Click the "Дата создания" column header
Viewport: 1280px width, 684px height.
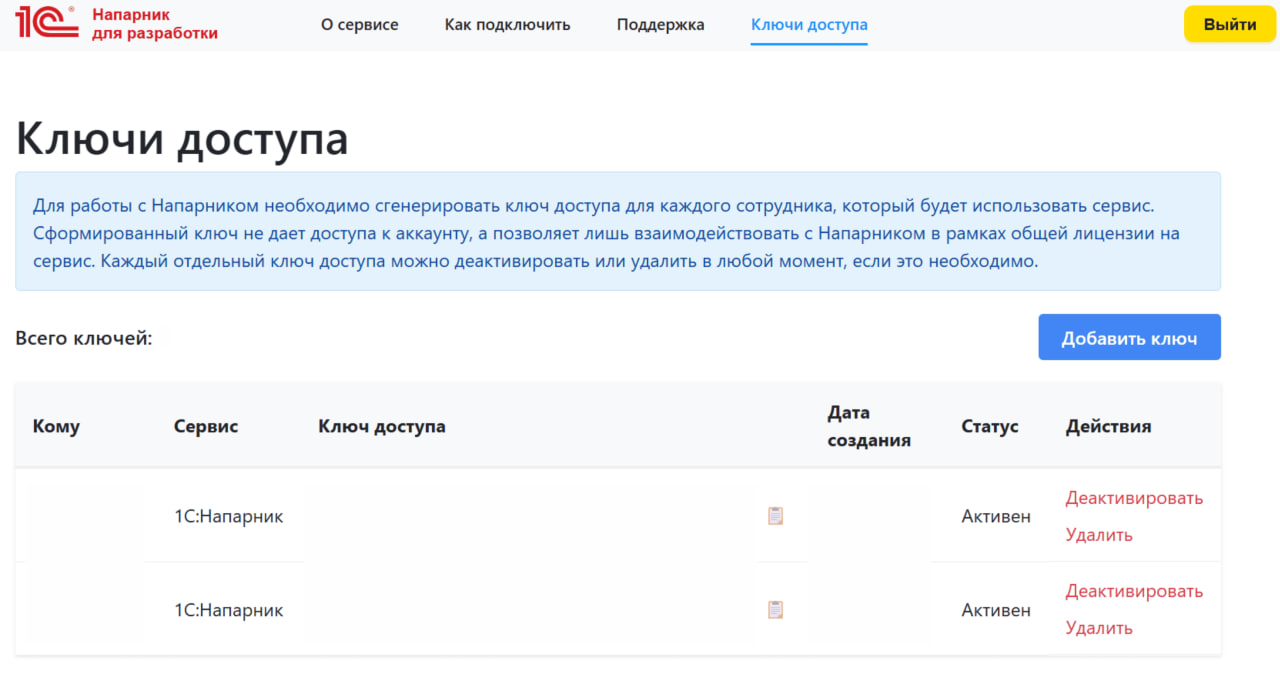tap(868, 426)
